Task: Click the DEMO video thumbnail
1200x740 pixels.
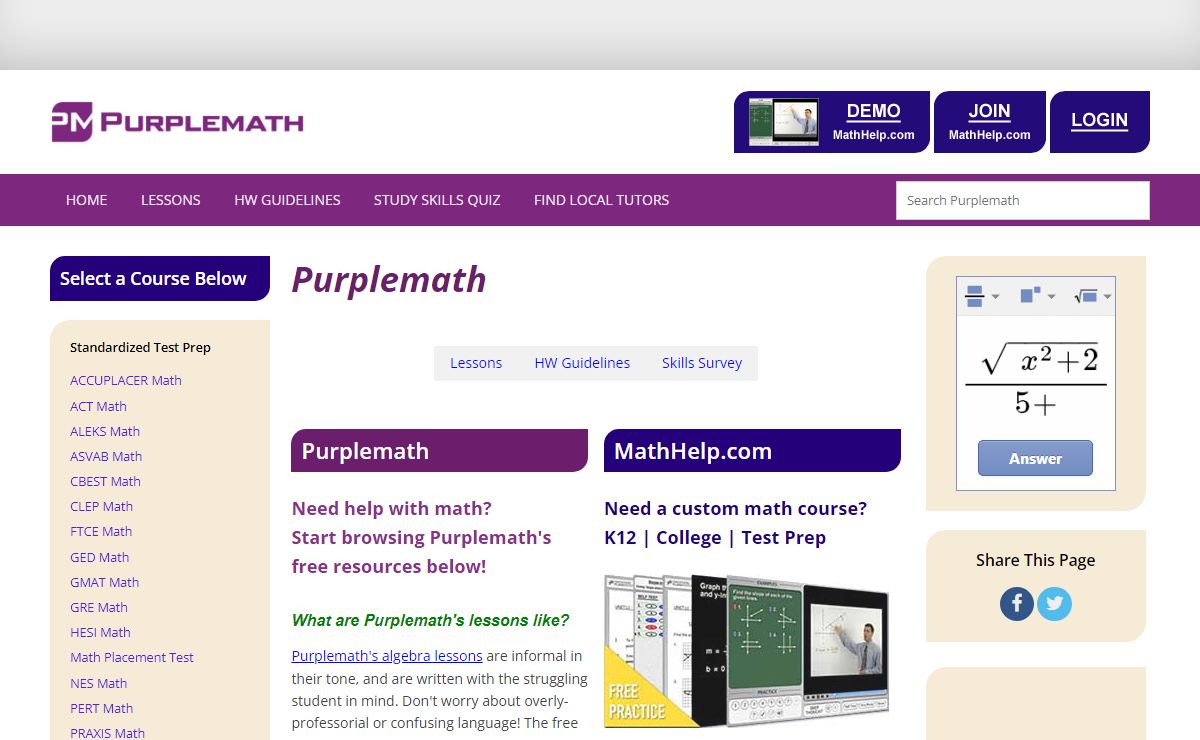Action: click(784, 122)
